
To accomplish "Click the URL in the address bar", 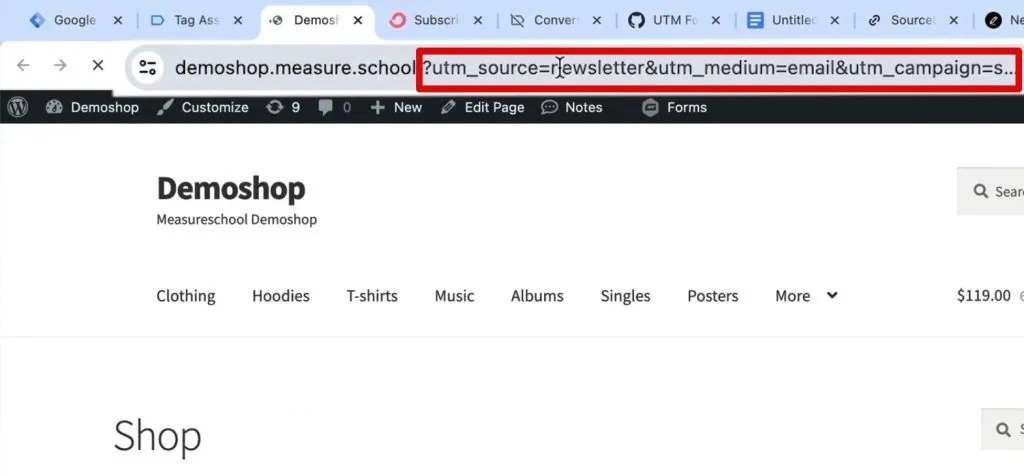I will (594, 67).
